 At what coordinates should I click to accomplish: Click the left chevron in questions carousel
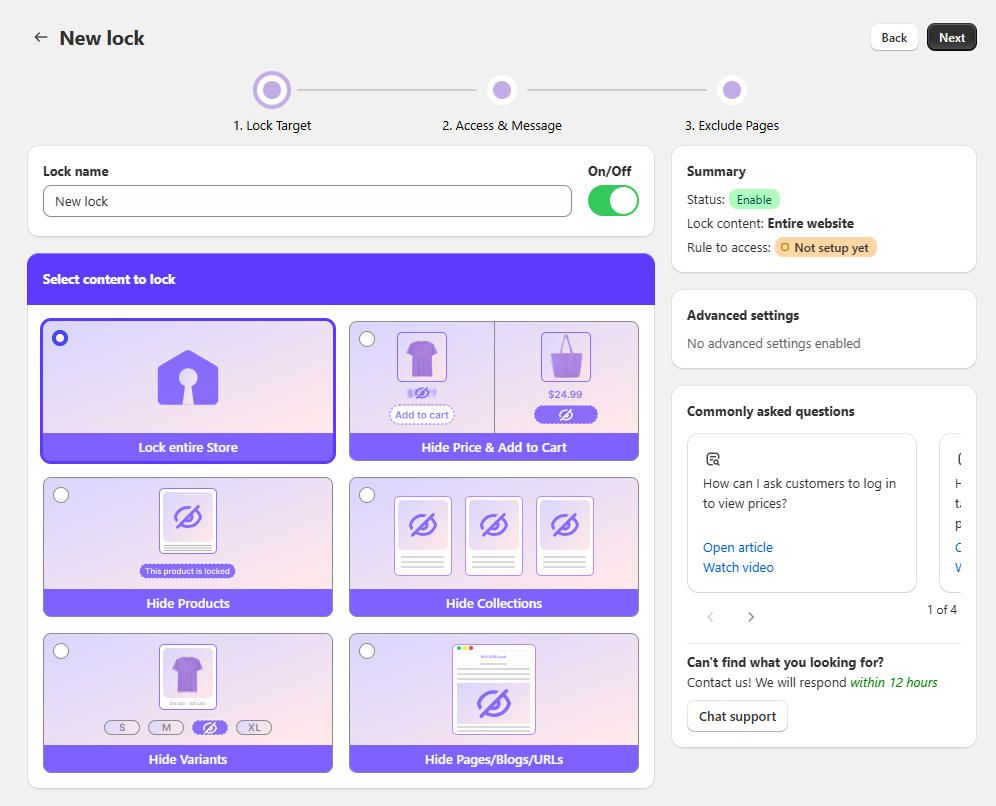point(711,617)
